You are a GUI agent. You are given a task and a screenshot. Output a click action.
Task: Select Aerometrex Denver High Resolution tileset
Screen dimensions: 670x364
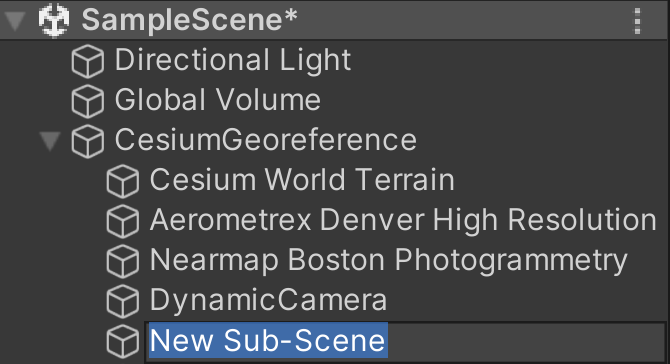(x=403, y=220)
